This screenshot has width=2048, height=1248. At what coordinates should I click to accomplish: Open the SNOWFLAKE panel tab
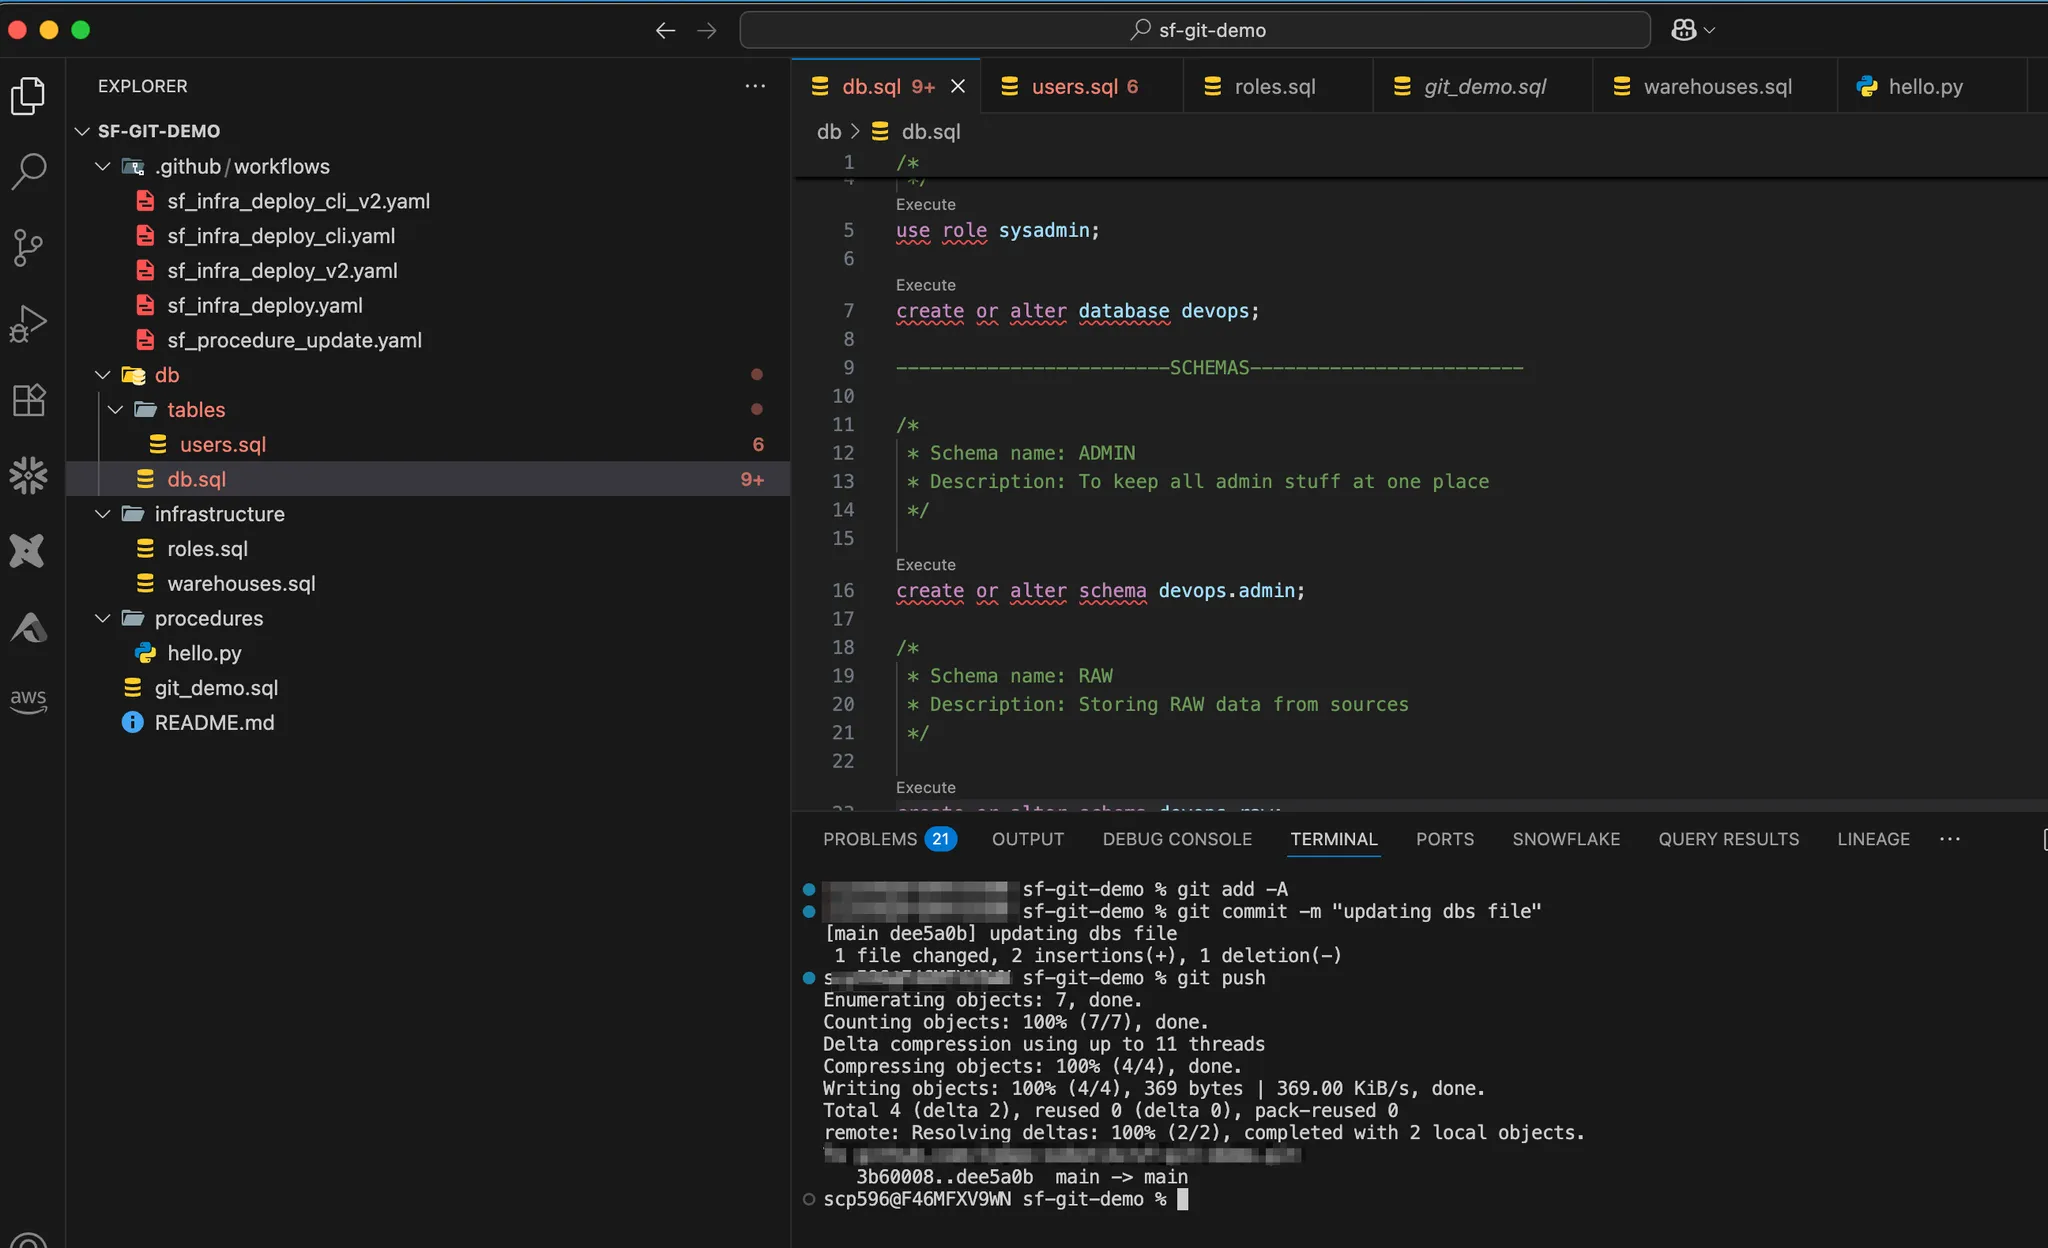1566,839
